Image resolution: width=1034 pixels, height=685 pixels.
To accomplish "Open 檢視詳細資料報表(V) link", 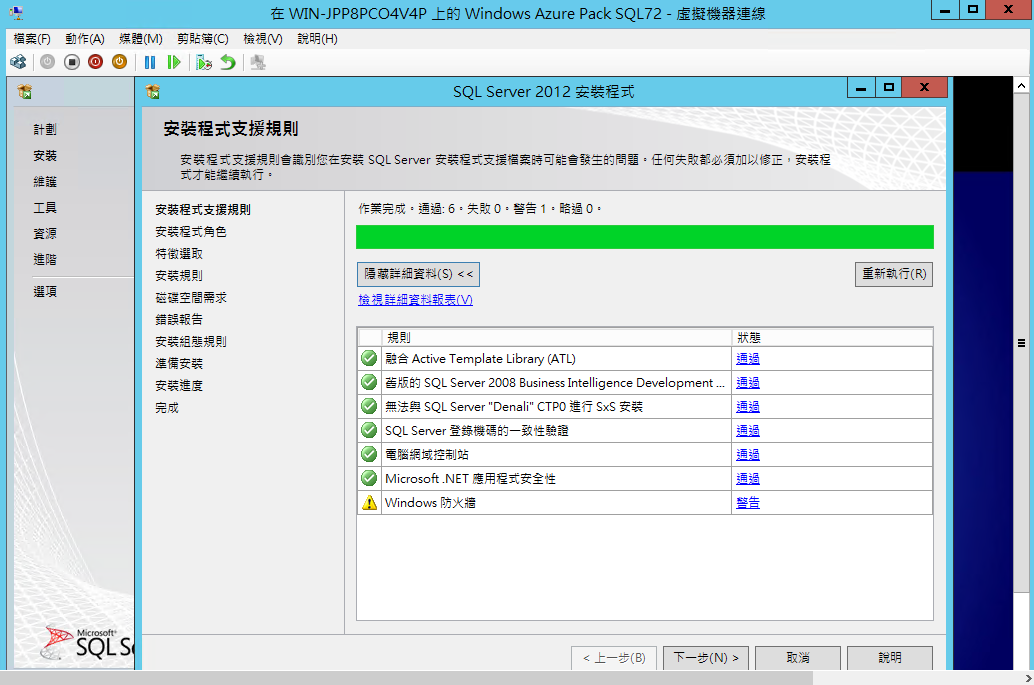I will 415,300.
